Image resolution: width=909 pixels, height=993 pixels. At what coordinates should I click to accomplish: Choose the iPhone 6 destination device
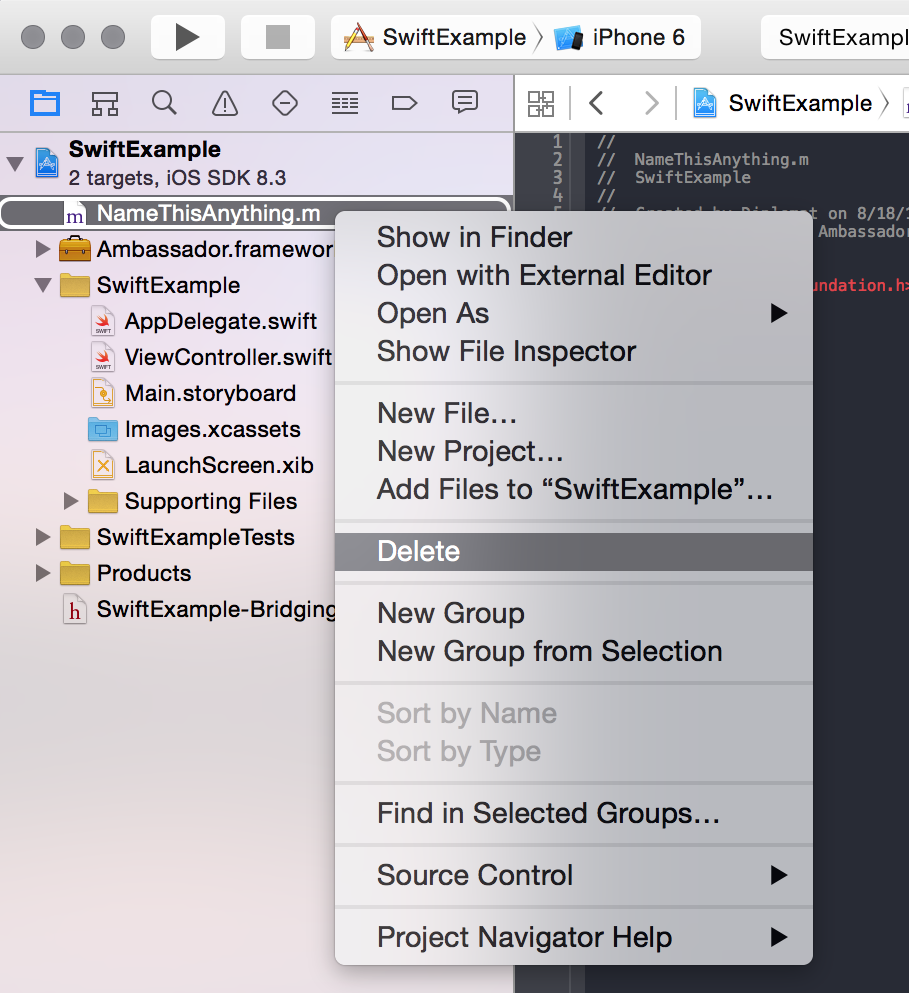tap(620, 37)
